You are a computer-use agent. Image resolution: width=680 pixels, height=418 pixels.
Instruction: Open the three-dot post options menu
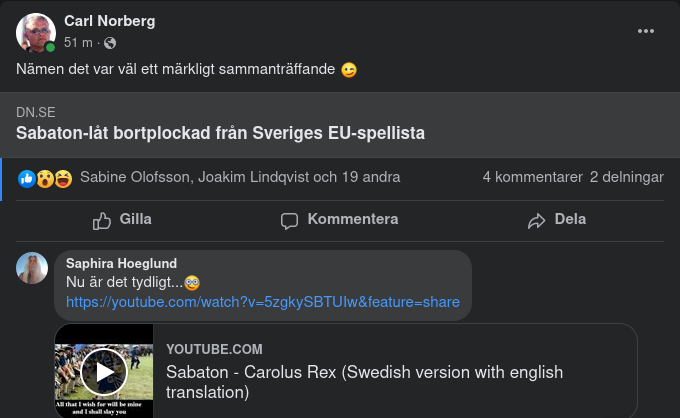point(646,31)
